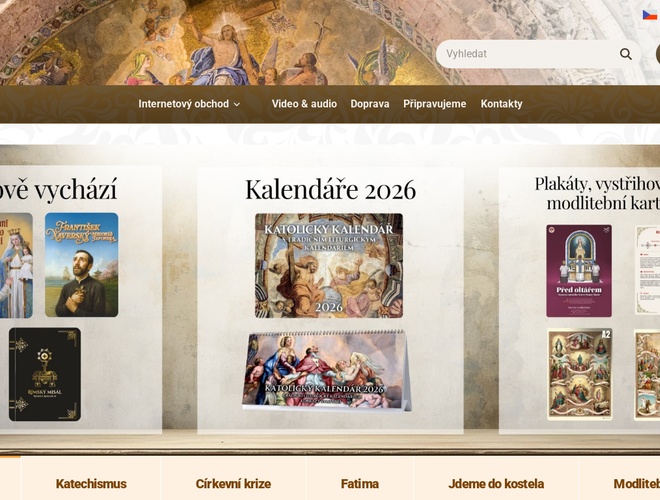Open the Virgin Mary crowned book cover
This screenshot has width=660, height=500.
coord(16,265)
